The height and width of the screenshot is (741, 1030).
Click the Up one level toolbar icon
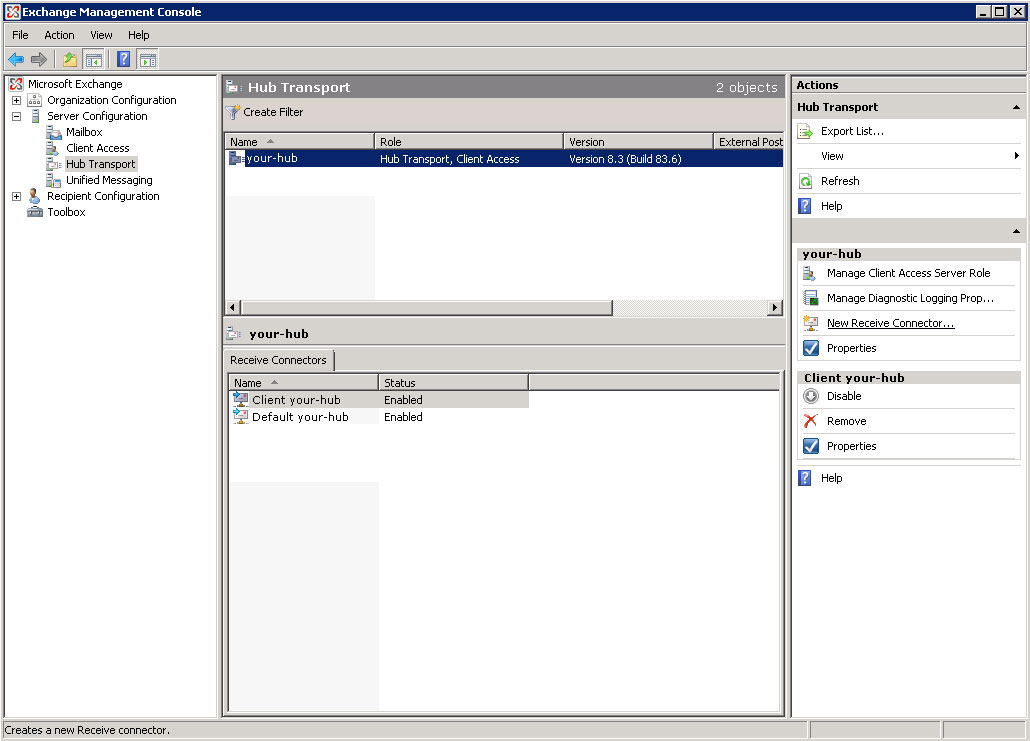pos(70,60)
